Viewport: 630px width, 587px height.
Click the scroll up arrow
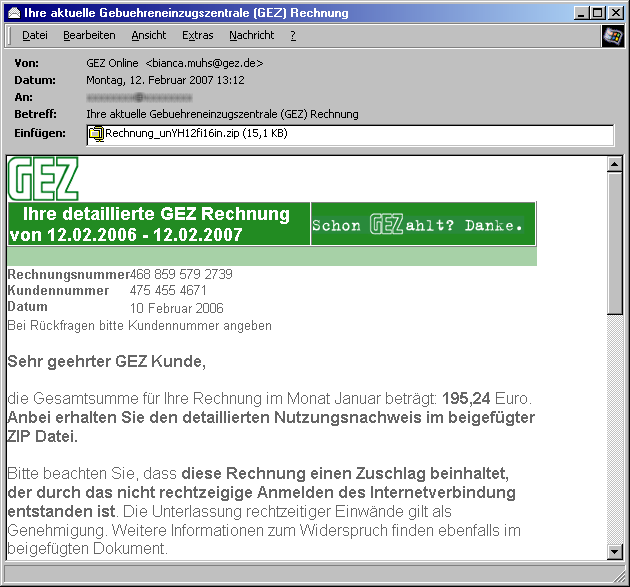pyautogui.click(x=614, y=164)
